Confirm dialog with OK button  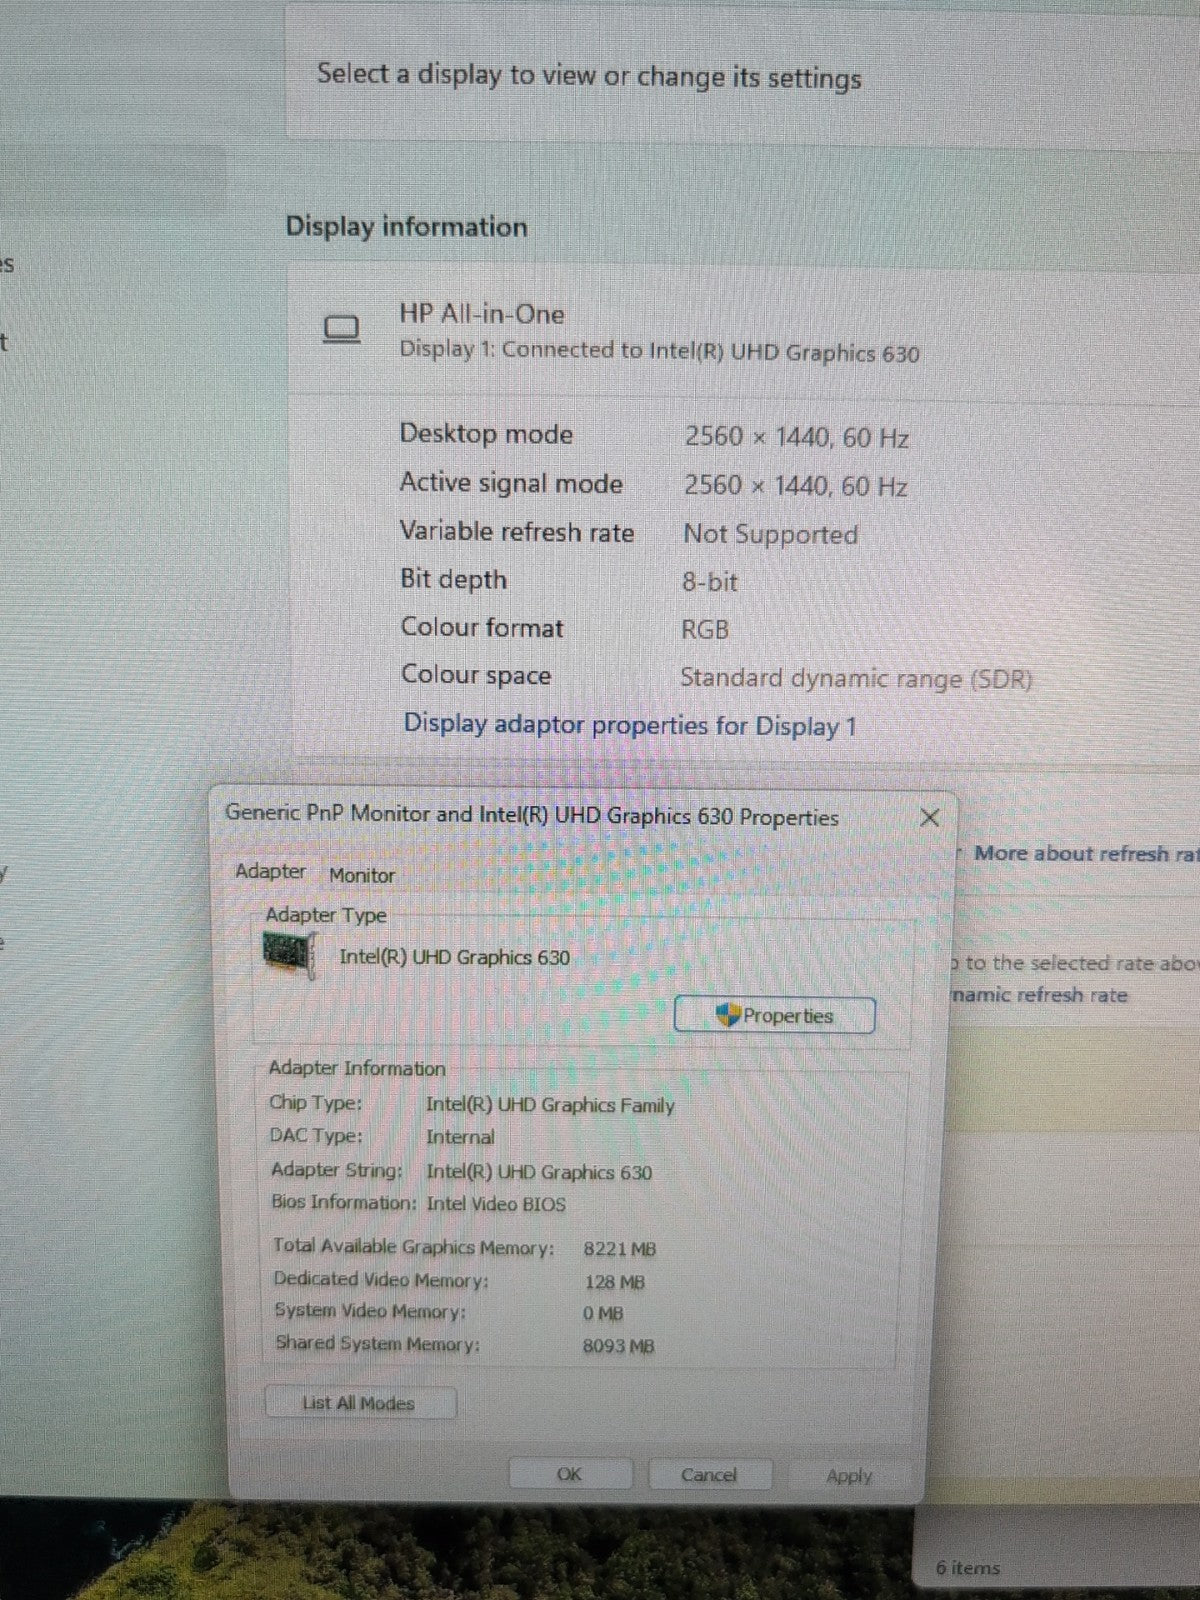(570, 1474)
